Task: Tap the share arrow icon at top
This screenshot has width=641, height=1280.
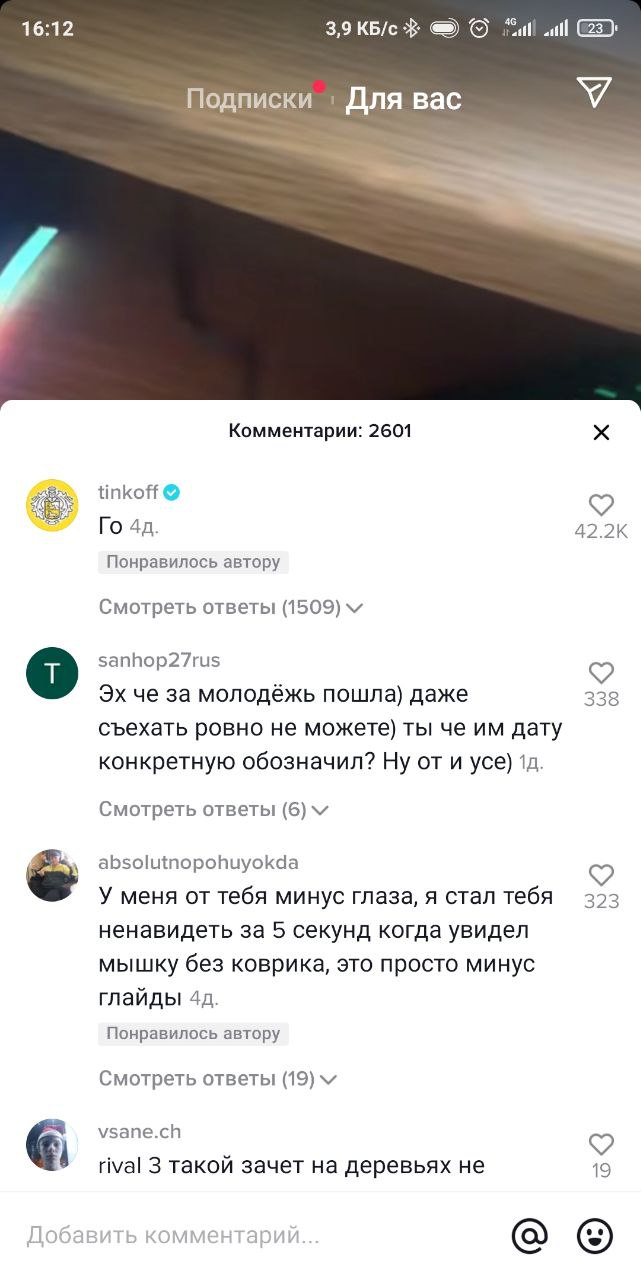Action: click(x=594, y=92)
